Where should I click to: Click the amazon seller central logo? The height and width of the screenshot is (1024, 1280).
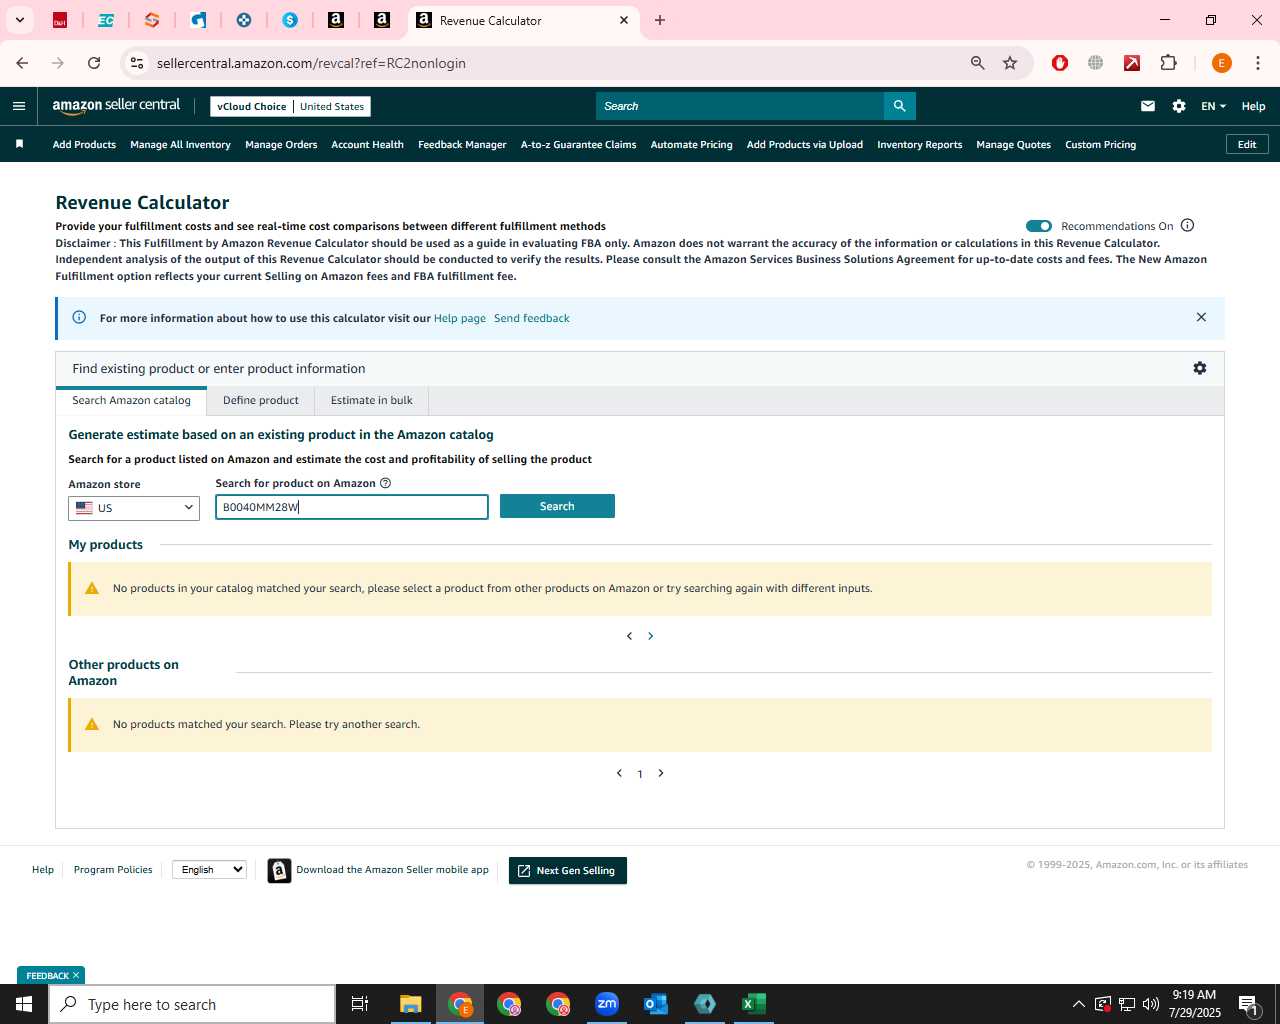(x=116, y=106)
